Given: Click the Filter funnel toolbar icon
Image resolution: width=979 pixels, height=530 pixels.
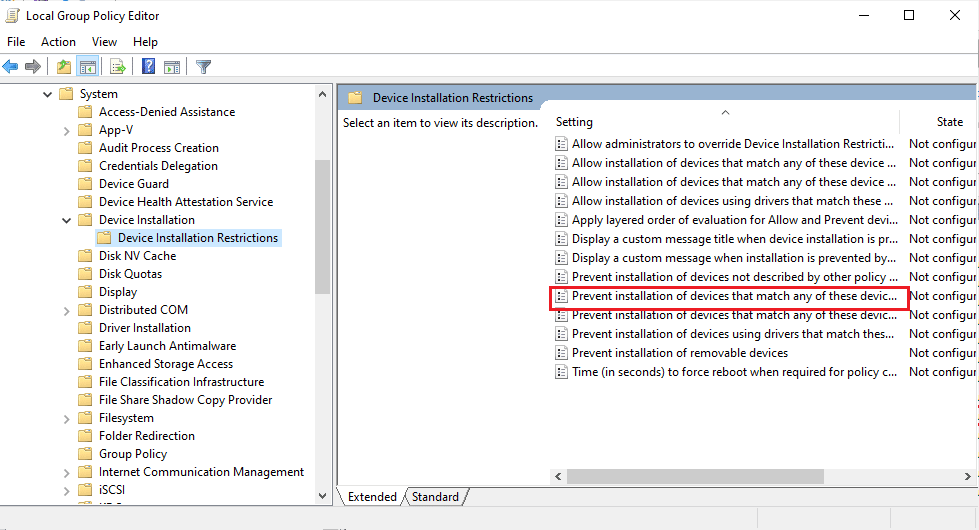Looking at the screenshot, I should point(204,66).
